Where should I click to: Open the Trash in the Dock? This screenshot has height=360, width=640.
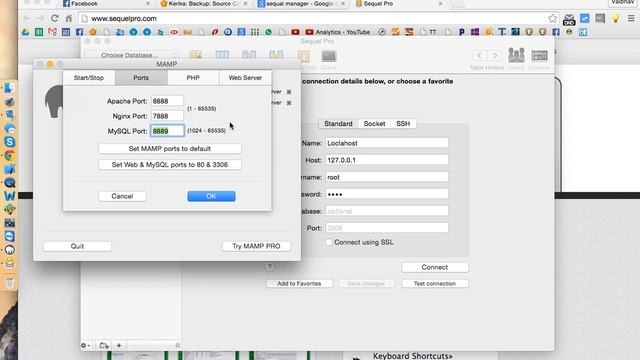(x=9, y=282)
